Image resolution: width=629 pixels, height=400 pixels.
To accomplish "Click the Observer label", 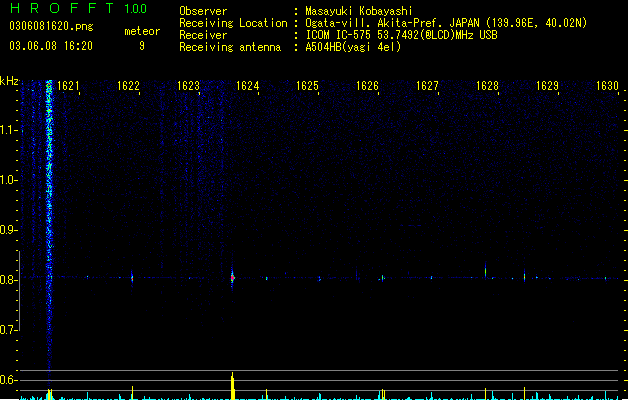I will pos(203,11).
